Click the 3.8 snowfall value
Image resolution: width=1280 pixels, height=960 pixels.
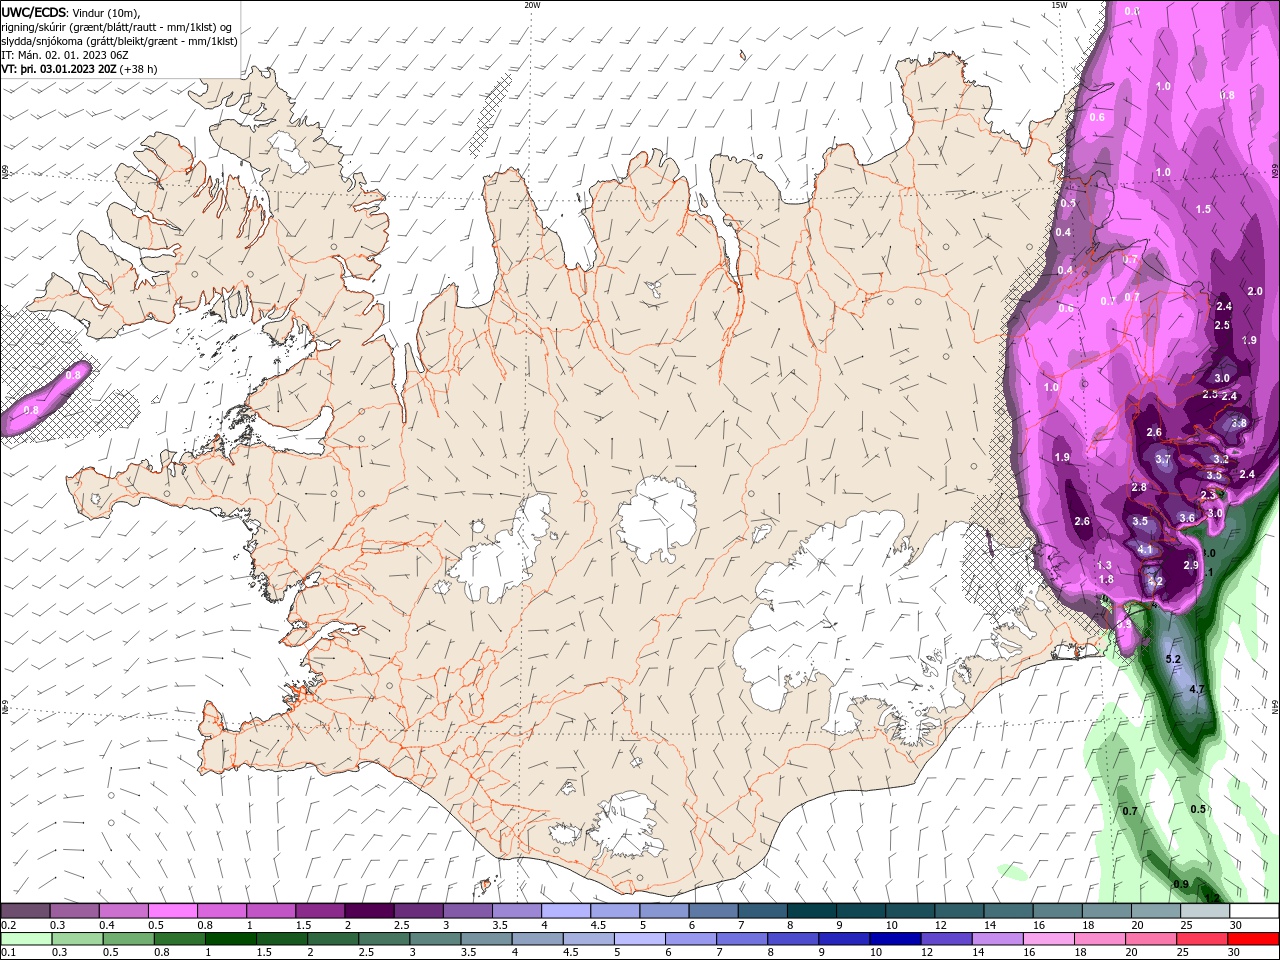pyautogui.click(x=1239, y=423)
